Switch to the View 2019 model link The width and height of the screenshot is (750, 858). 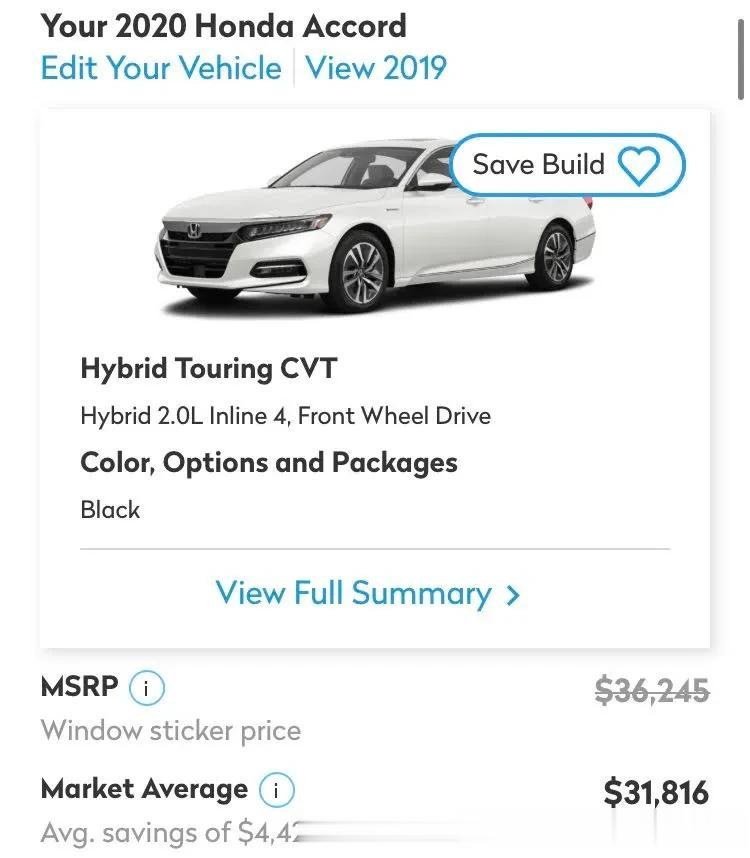pyautogui.click(x=376, y=68)
